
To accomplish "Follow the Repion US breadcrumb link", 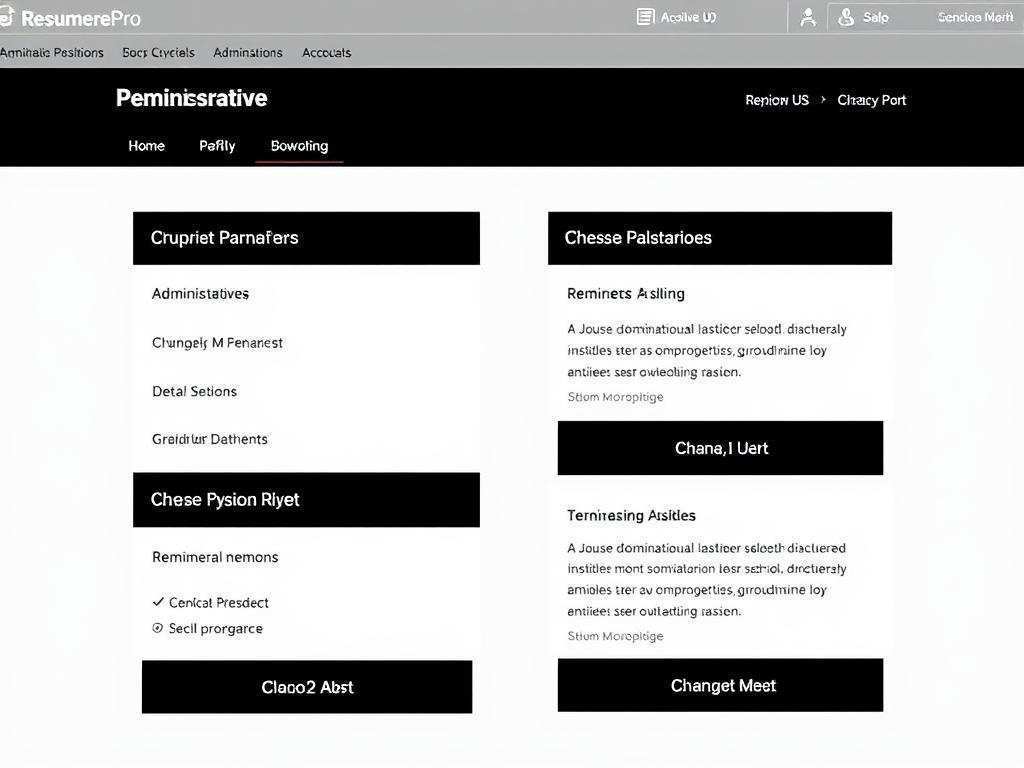I will pyautogui.click(x=777, y=100).
